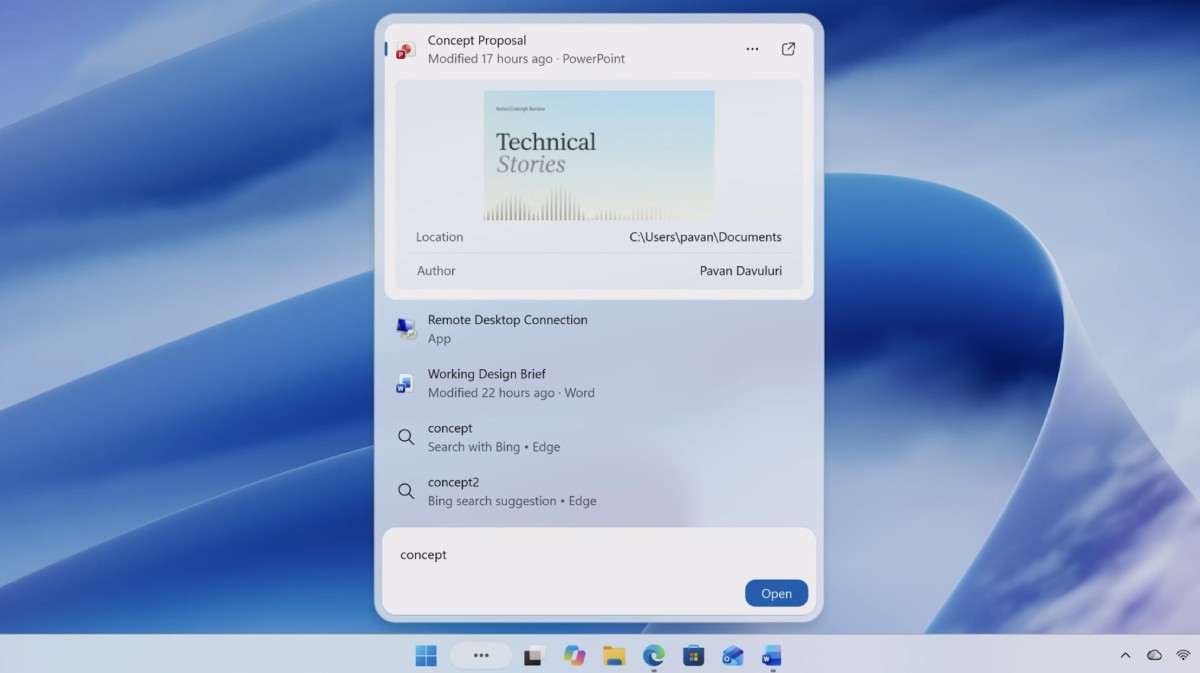The height and width of the screenshot is (673, 1200).
Task: Open File Explorer from the taskbar
Action: pyautogui.click(x=614, y=656)
